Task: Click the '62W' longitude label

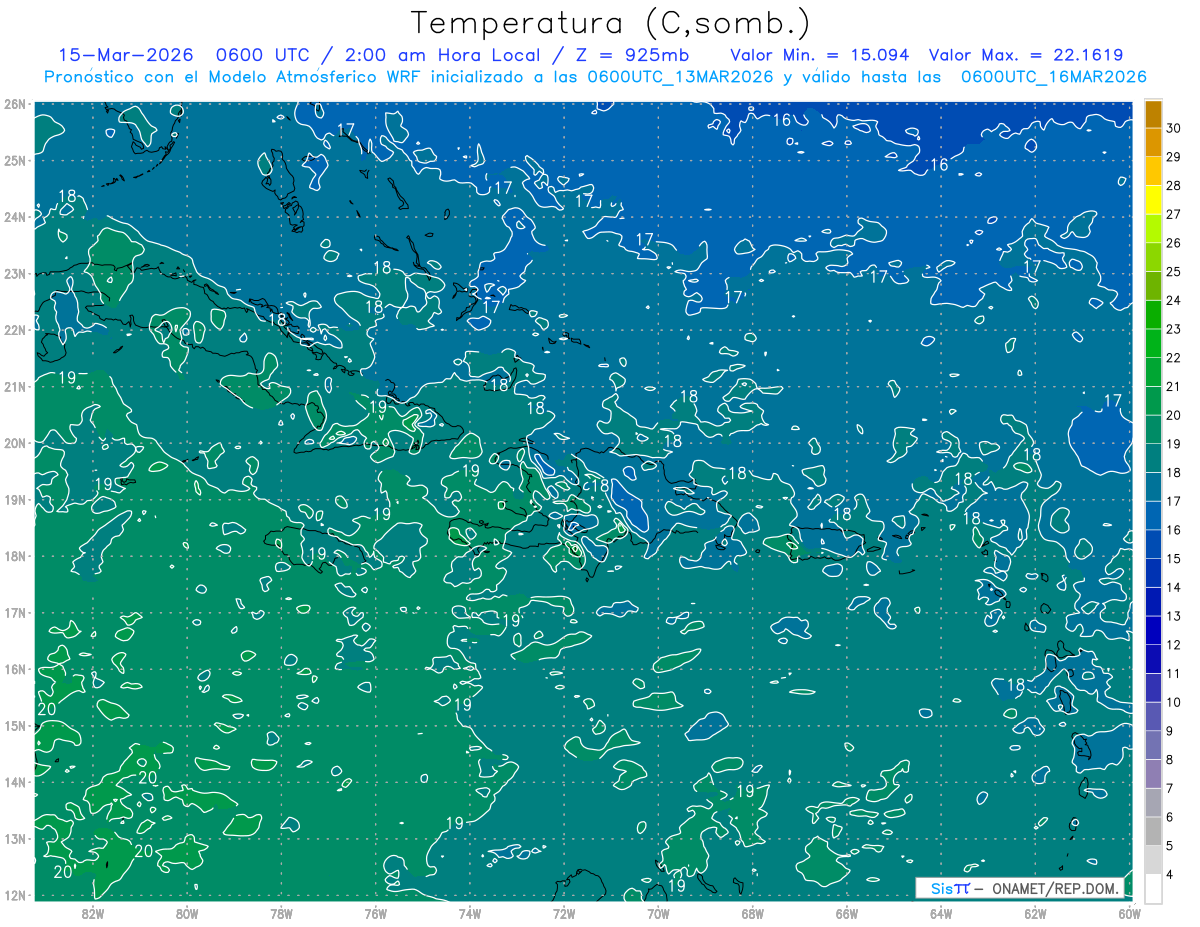Action: pyautogui.click(x=1034, y=913)
